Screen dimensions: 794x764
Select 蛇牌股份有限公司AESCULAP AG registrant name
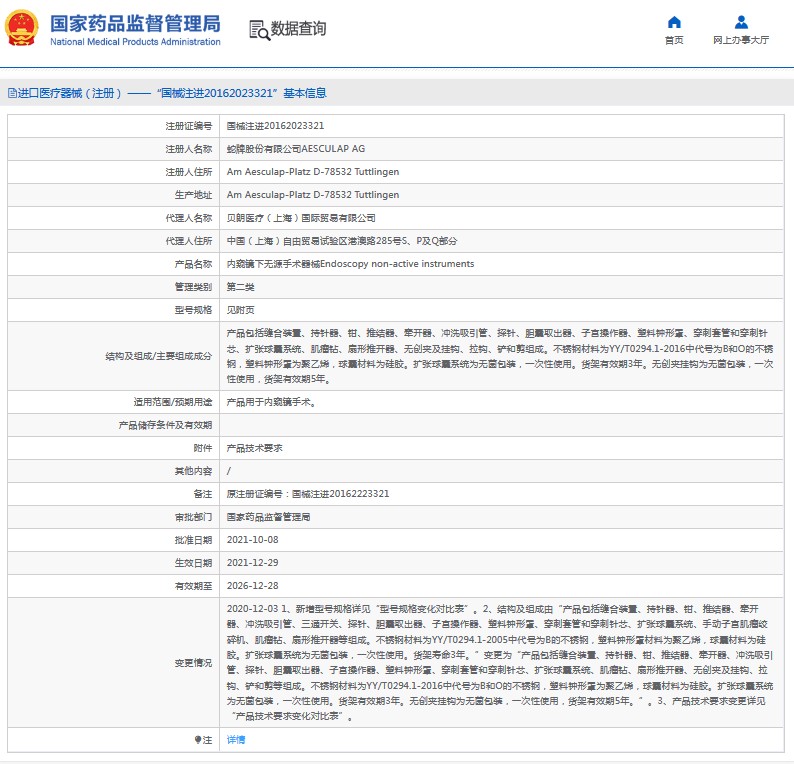tap(296, 149)
